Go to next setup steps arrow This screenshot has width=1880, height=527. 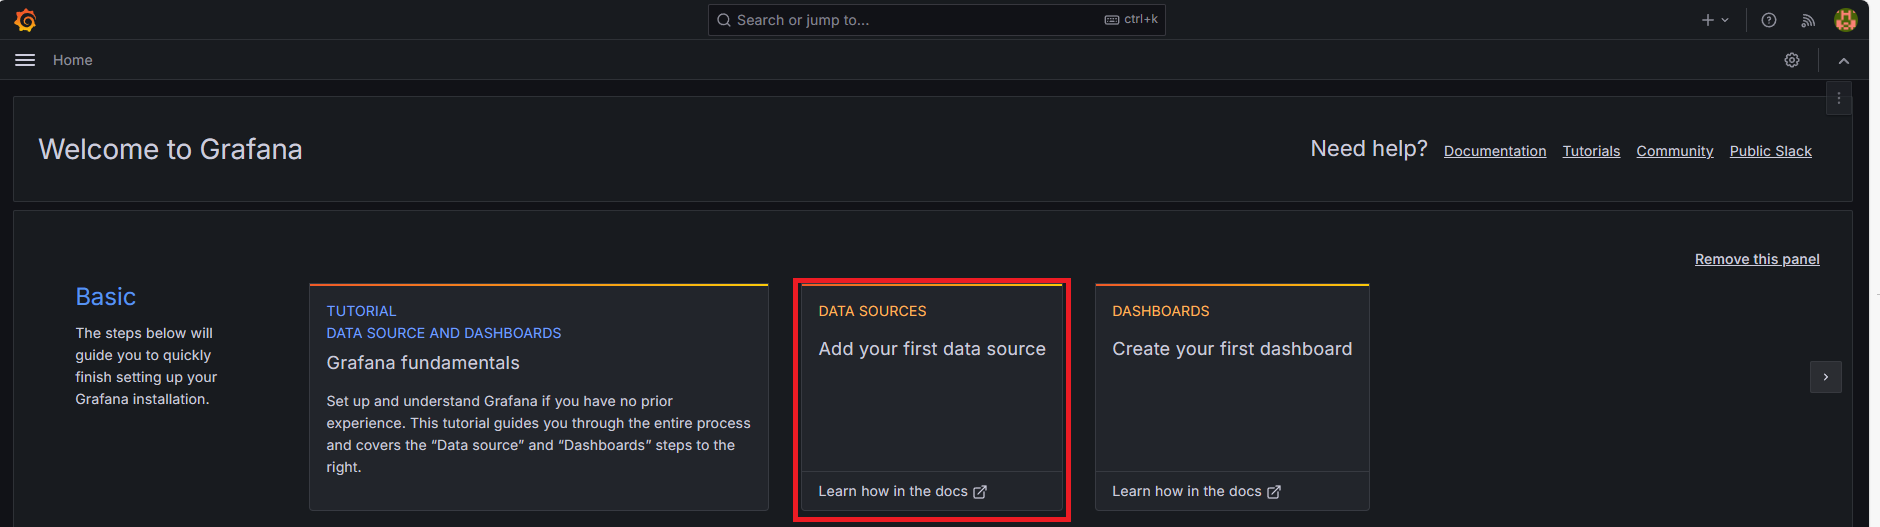coord(1826,377)
